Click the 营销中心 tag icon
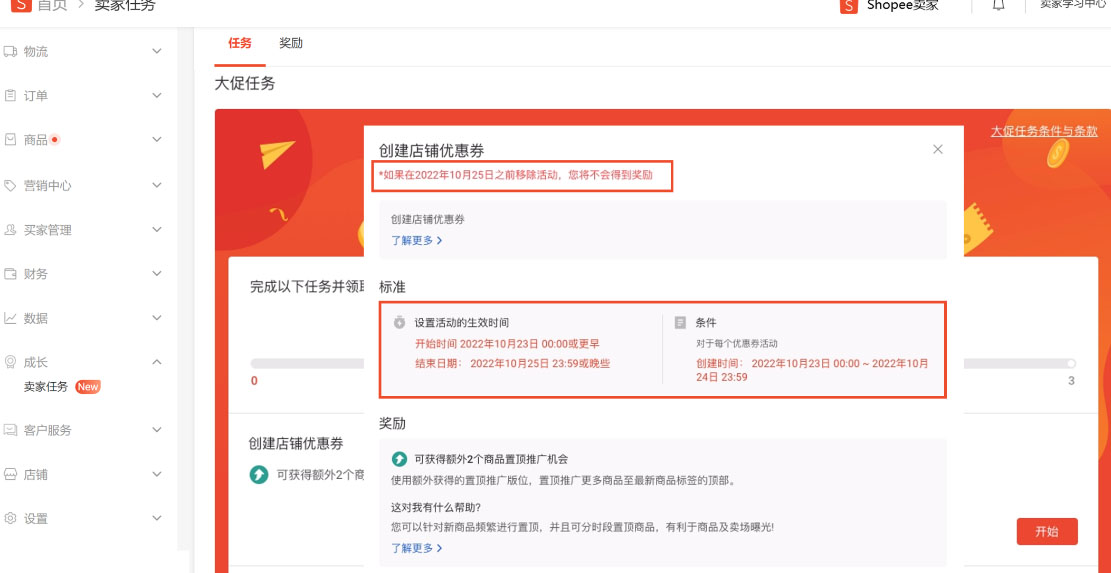 click(10, 185)
